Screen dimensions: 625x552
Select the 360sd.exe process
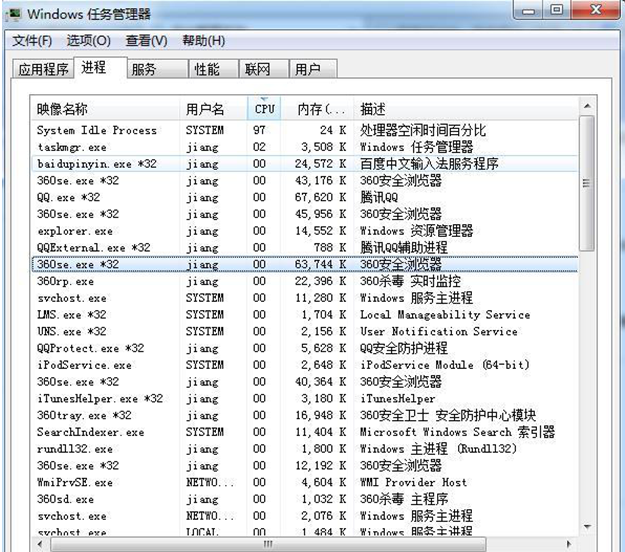305,499
